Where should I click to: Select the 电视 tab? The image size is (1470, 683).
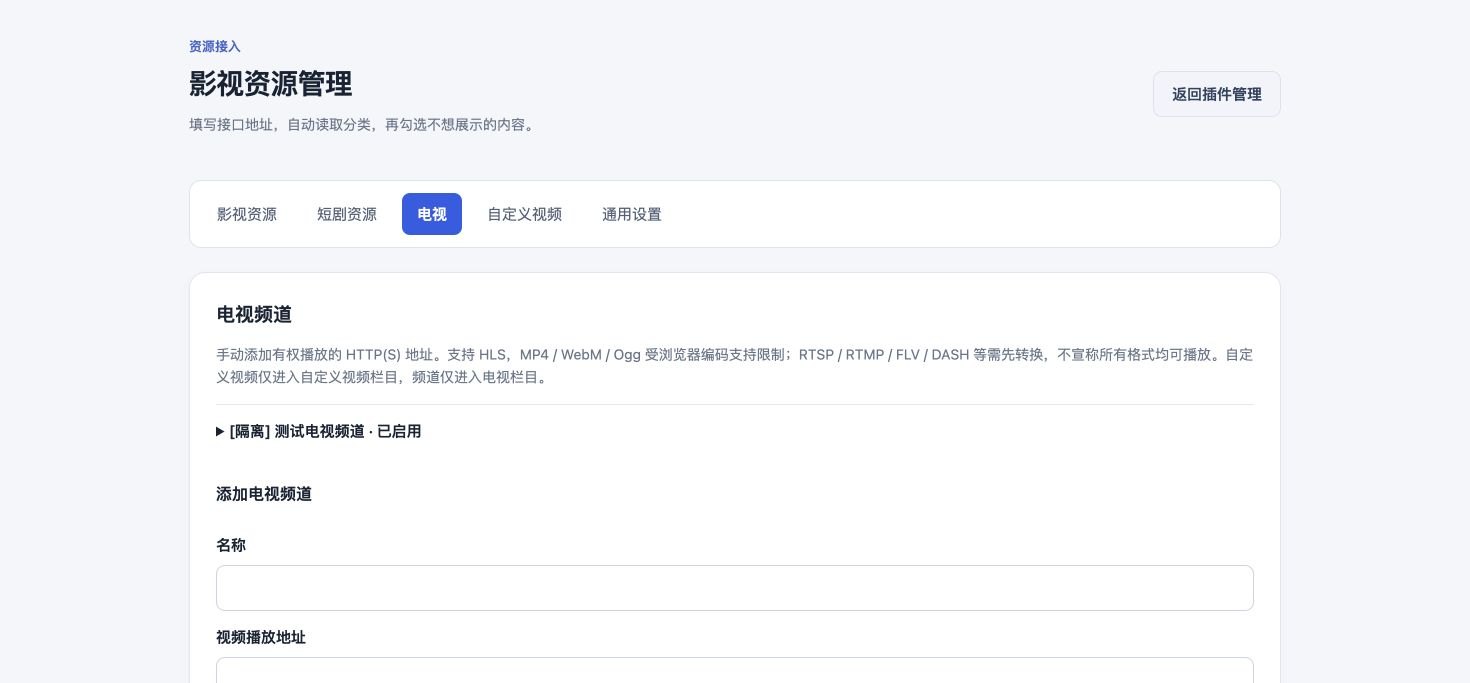click(432, 214)
